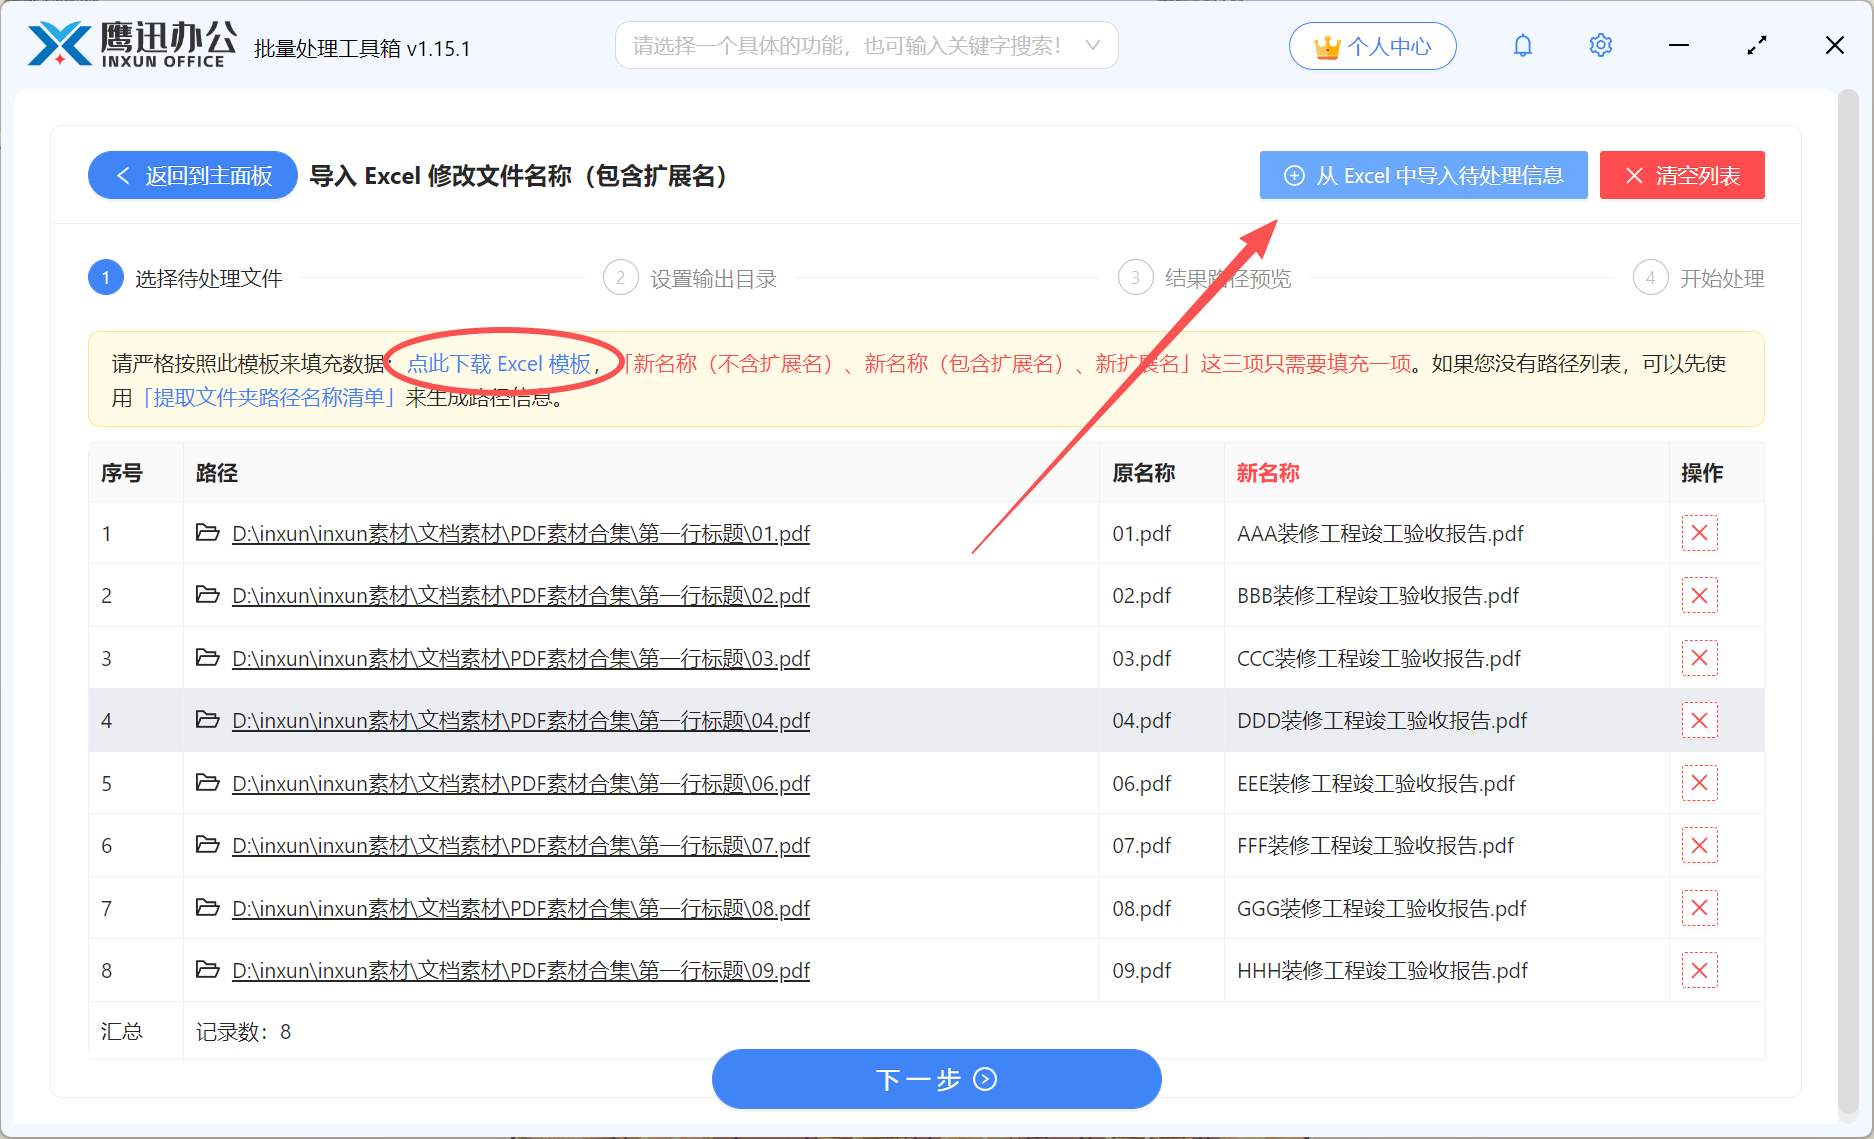Open path link ending in 02.pdf

521,596
